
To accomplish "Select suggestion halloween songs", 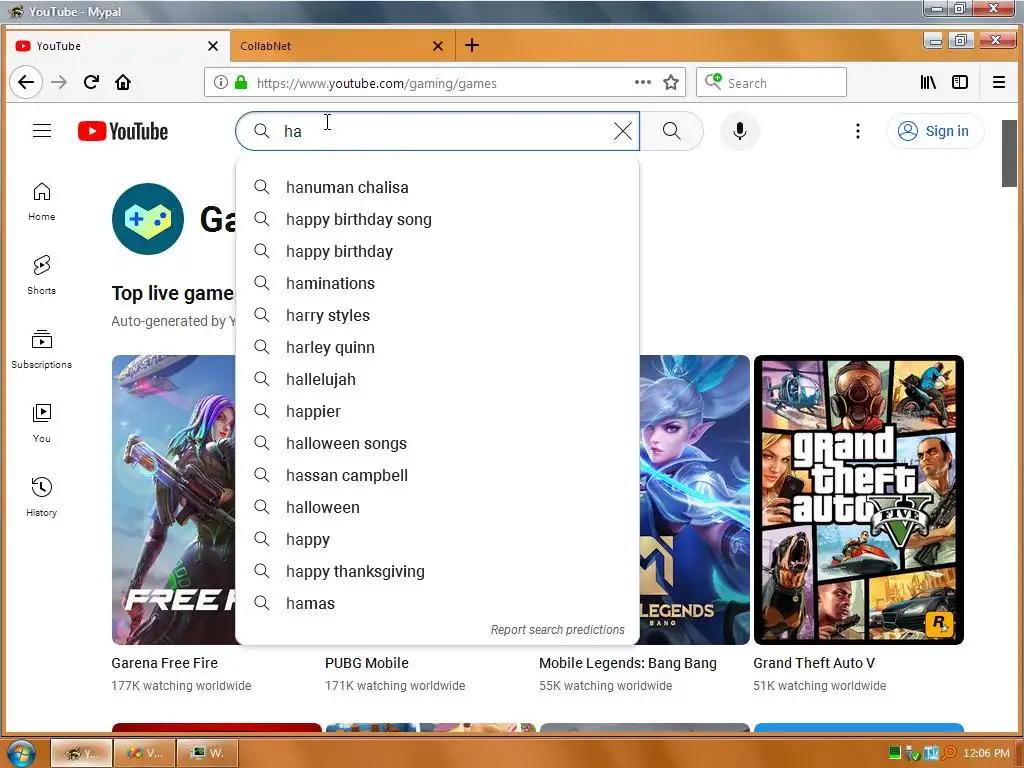I will pos(437,443).
